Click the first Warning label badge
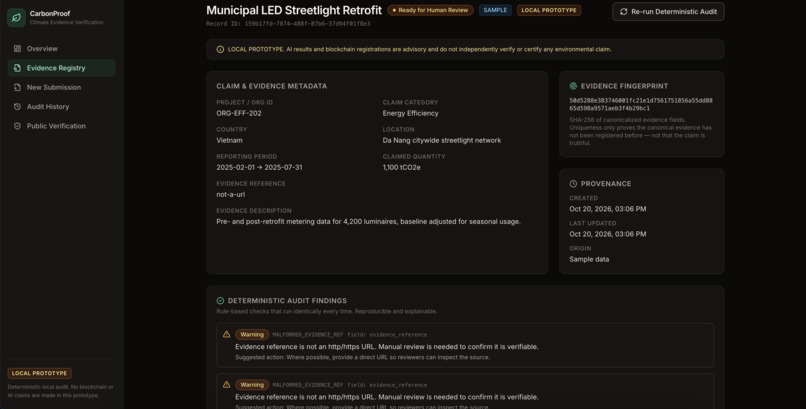This screenshot has width=806, height=409. pyautogui.click(x=252, y=334)
